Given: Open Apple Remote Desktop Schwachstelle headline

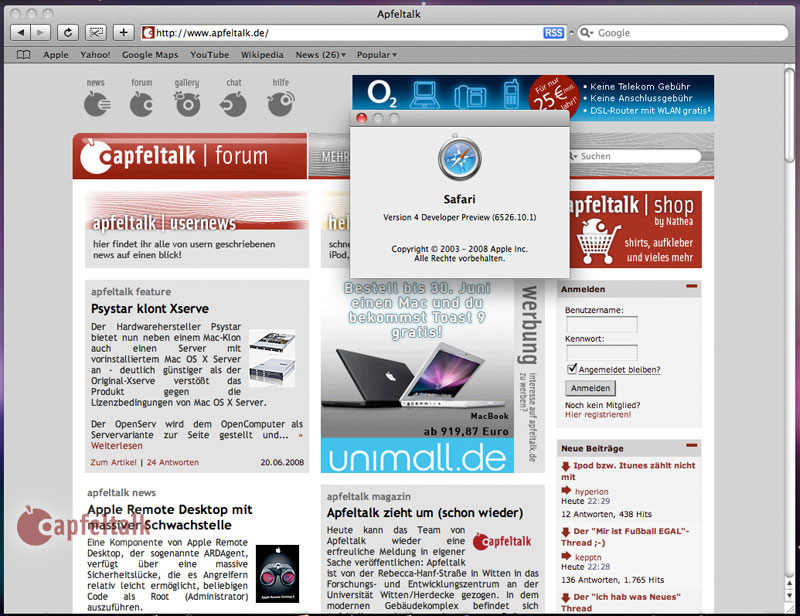Looking at the screenshot, I should pyautogui.click(x=170, y=517).
